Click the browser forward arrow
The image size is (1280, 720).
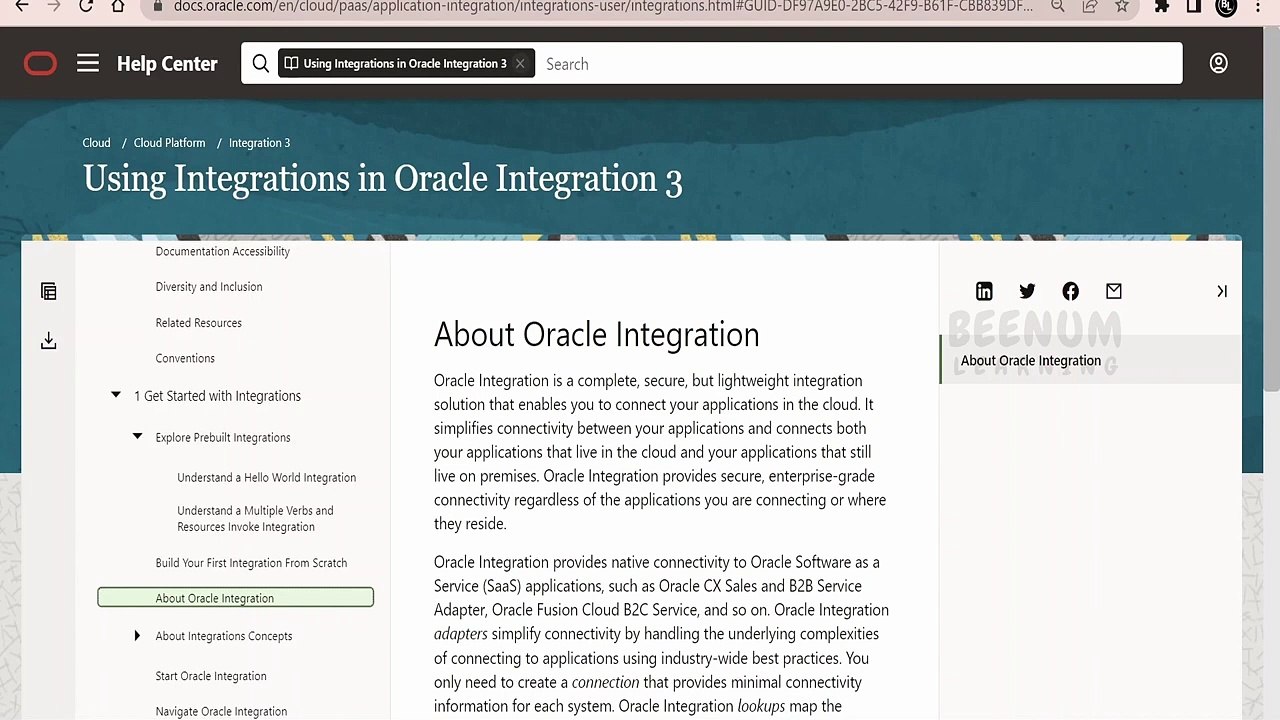[54, 6]
